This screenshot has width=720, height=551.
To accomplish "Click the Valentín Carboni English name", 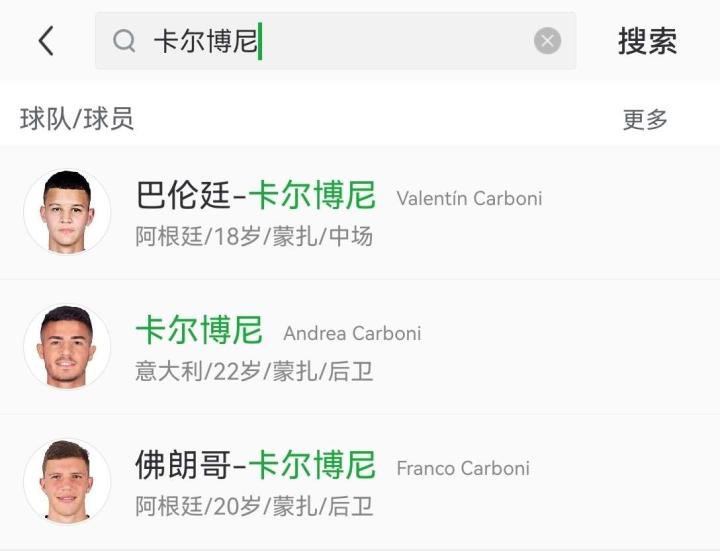I will pyautogui.click(x=469, y=198).
